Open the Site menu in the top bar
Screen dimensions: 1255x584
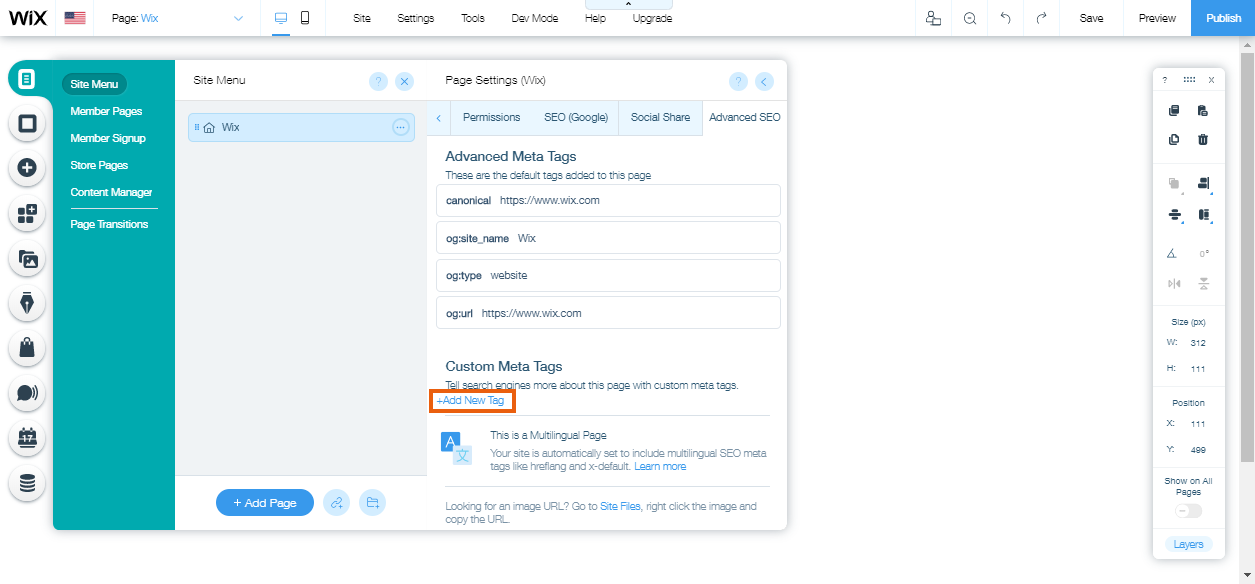(x=362, y=18)
